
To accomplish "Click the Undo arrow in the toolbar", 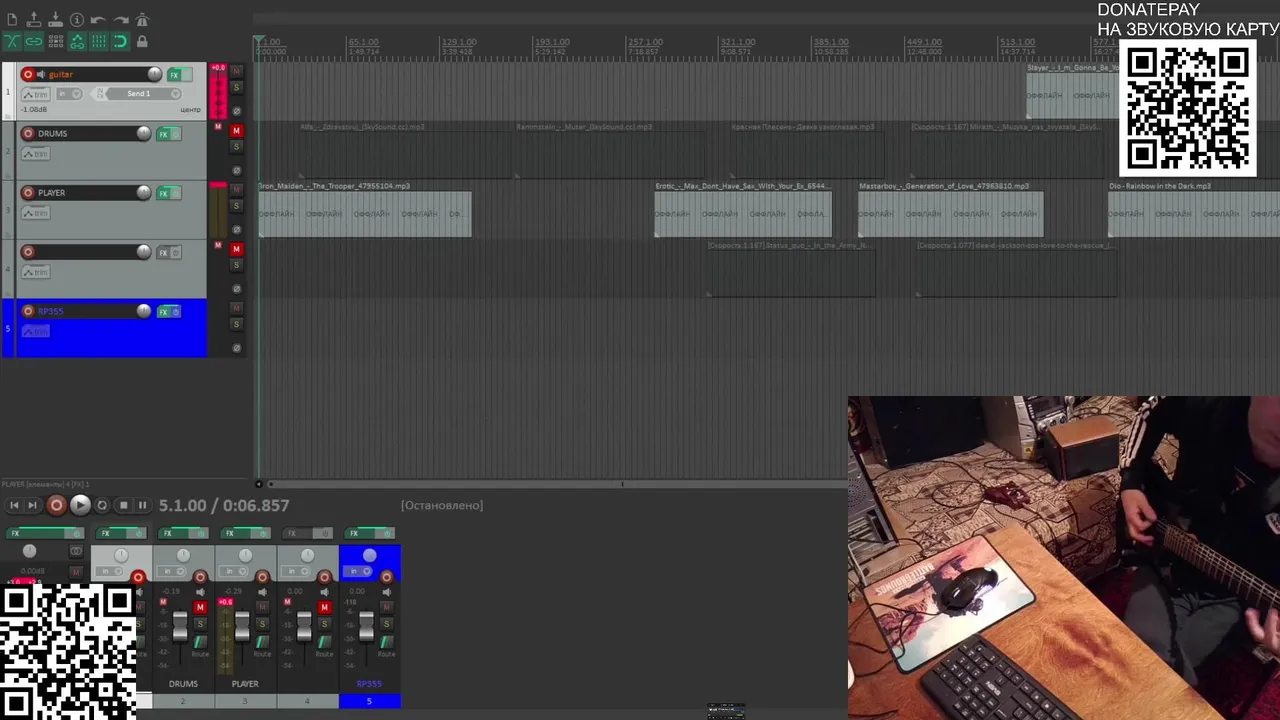I will [98, 20].
